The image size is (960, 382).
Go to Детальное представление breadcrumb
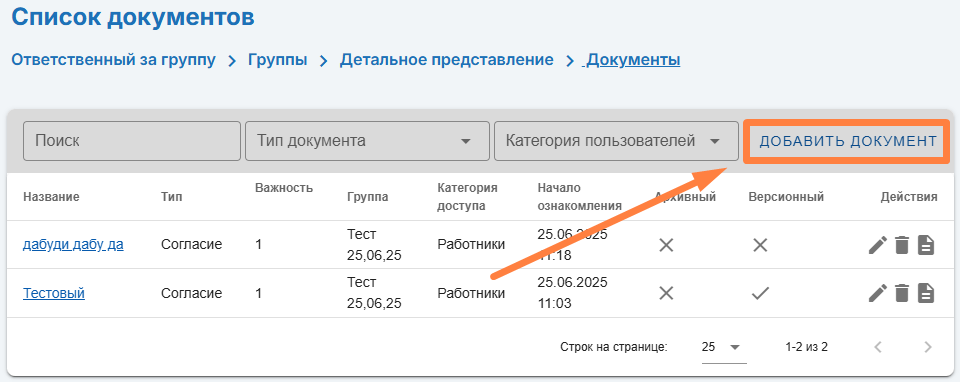[447, 60]
